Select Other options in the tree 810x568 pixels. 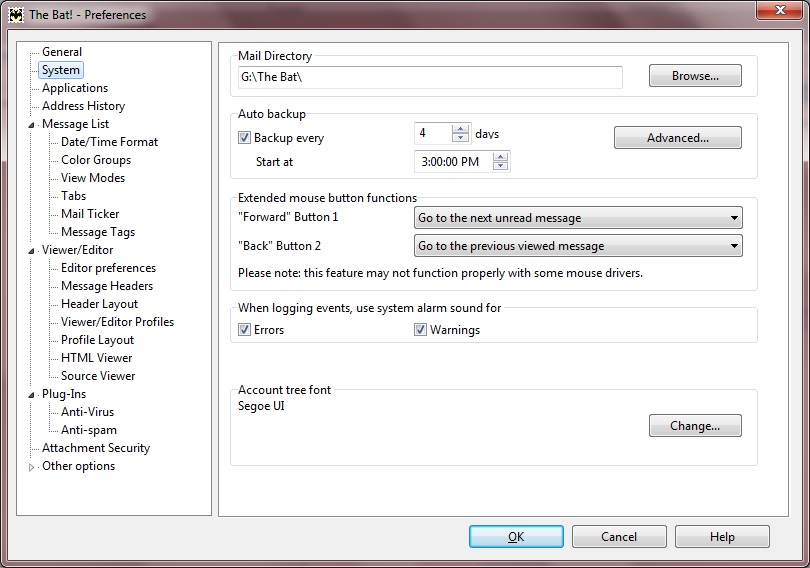(x=79, y=466)
